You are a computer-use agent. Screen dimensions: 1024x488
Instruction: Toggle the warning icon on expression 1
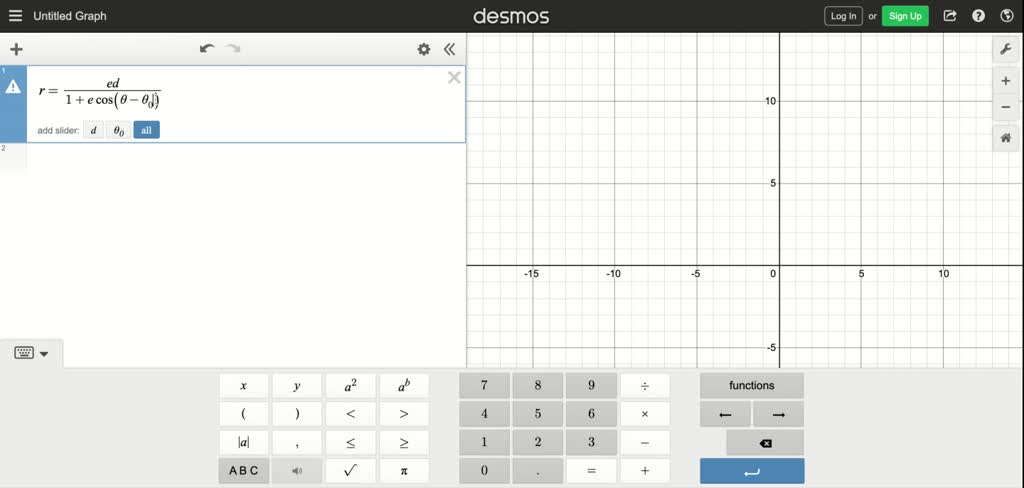click(13, 87)
